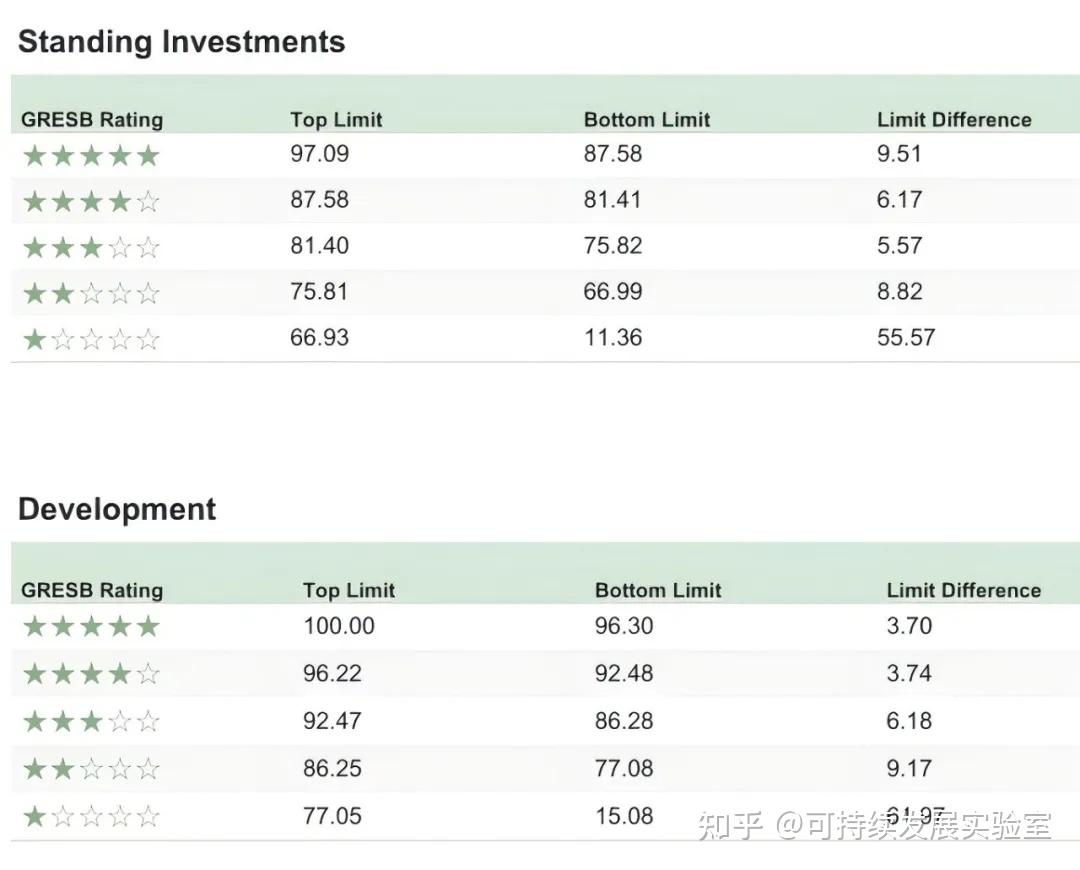The image size is (1080, 870).
Task: Select the 97.09 top limit cell
Action: [320, 154]
